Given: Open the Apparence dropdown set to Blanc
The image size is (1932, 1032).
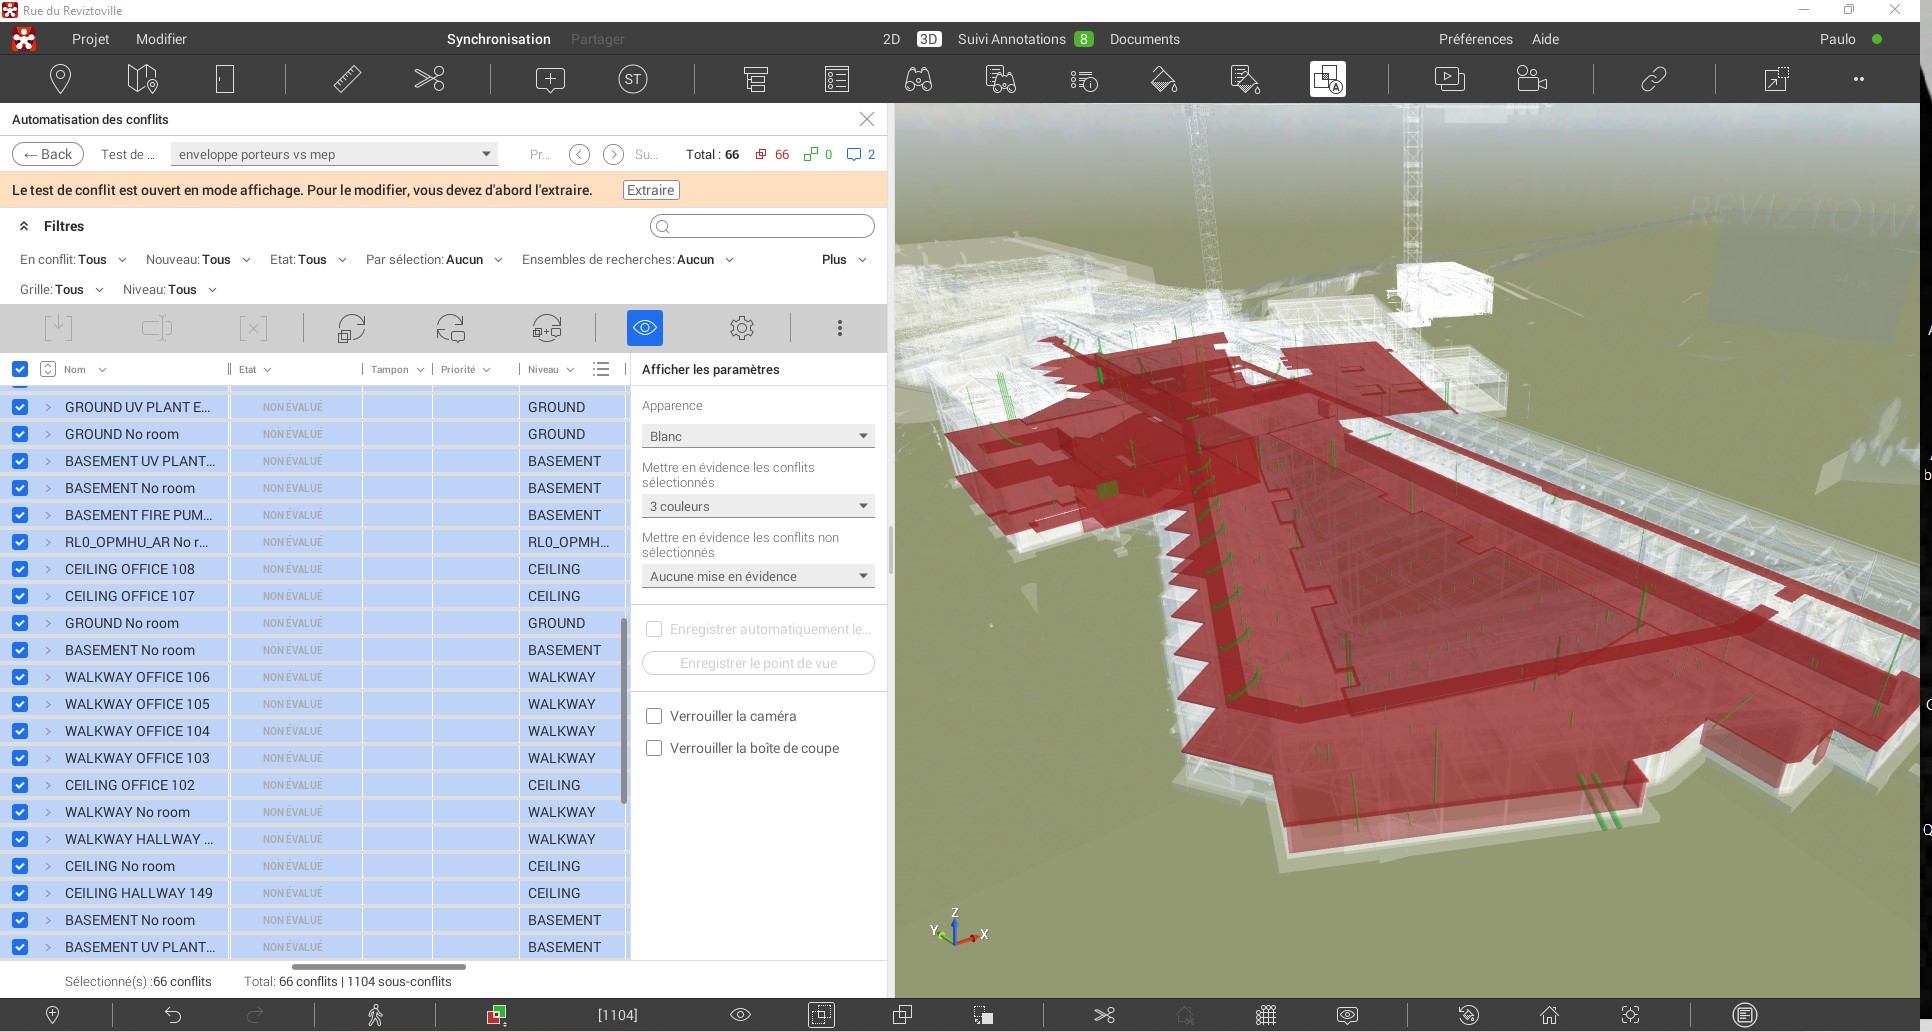Looking at the screenshot, I should pos(757,436).
